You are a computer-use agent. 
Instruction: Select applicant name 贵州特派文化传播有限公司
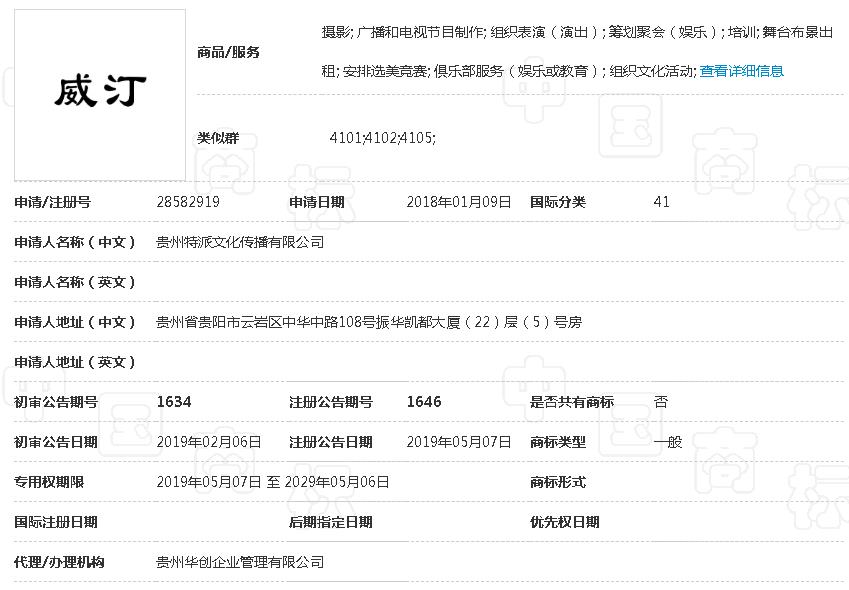[x=240, y=242]
